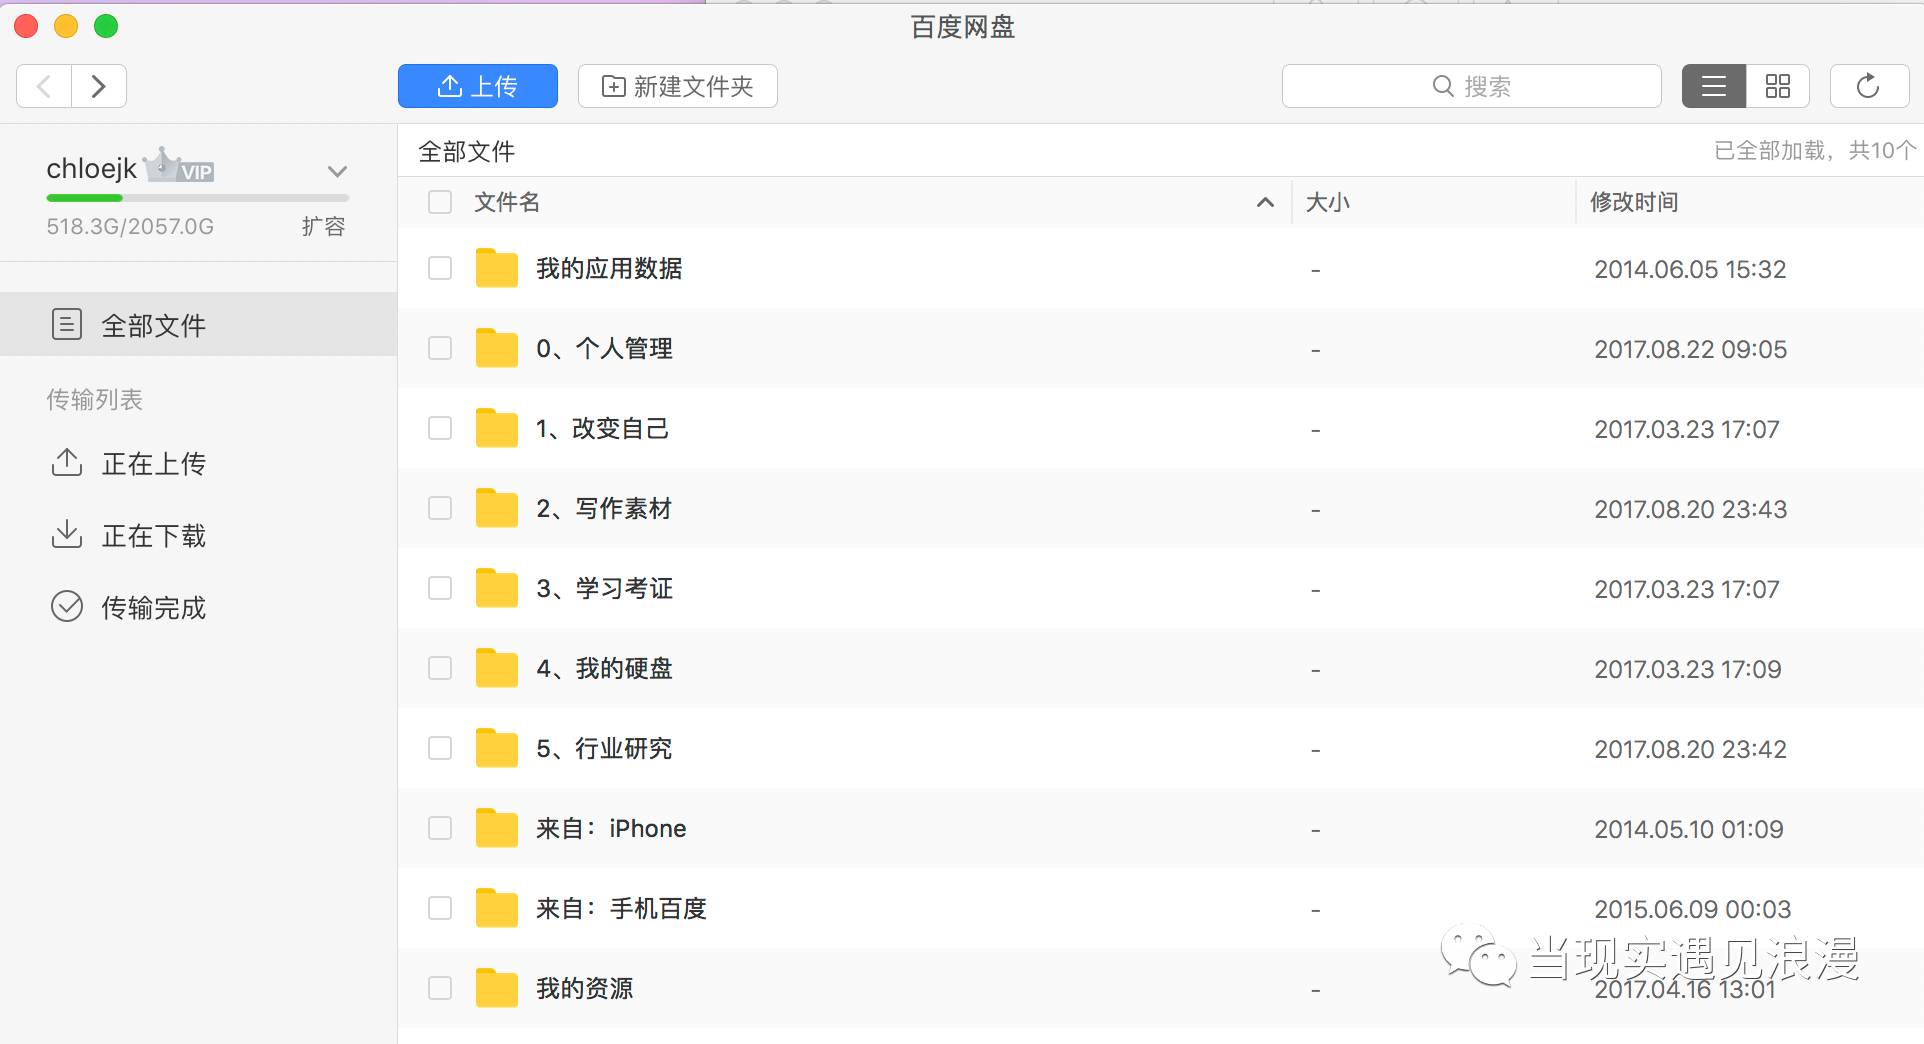1924x1044 pixels.
Task: Check the box for 5、行业研究
Action: click(x=440, y=748)
